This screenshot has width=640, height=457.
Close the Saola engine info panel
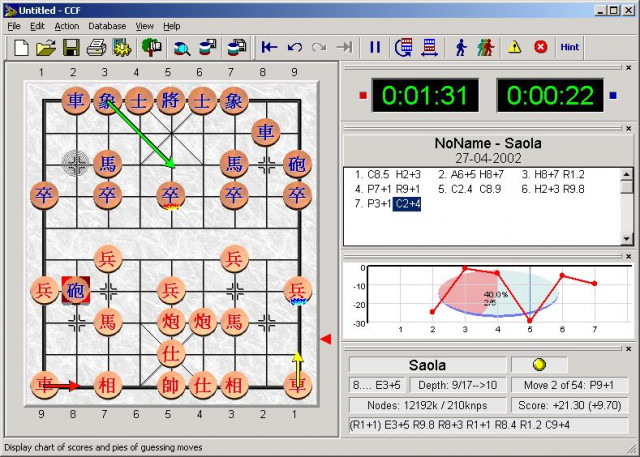pyautogui.click(x=629, y=349)
